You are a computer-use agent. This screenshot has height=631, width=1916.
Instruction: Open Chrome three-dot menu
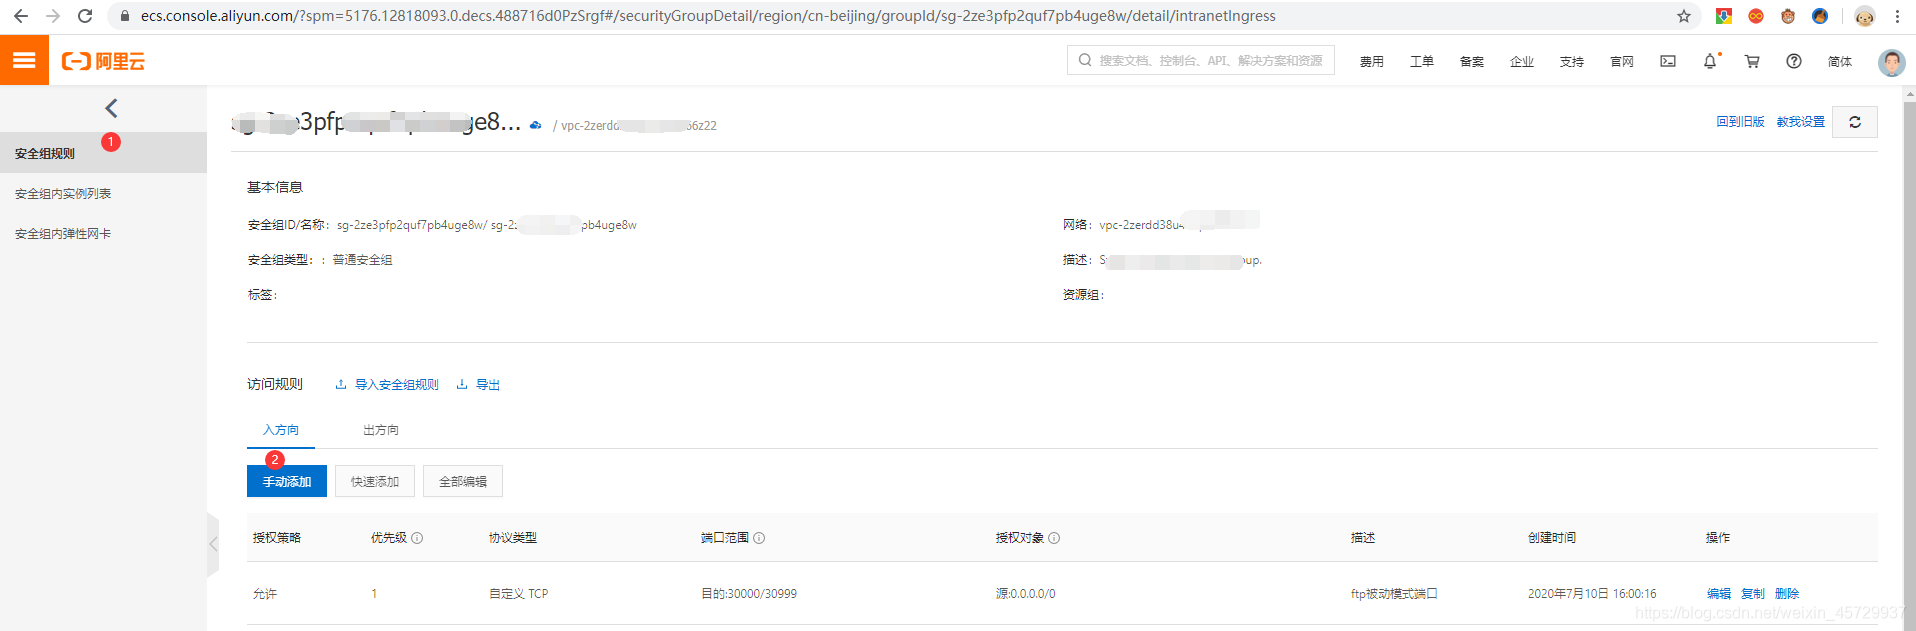pos(1897,16)
